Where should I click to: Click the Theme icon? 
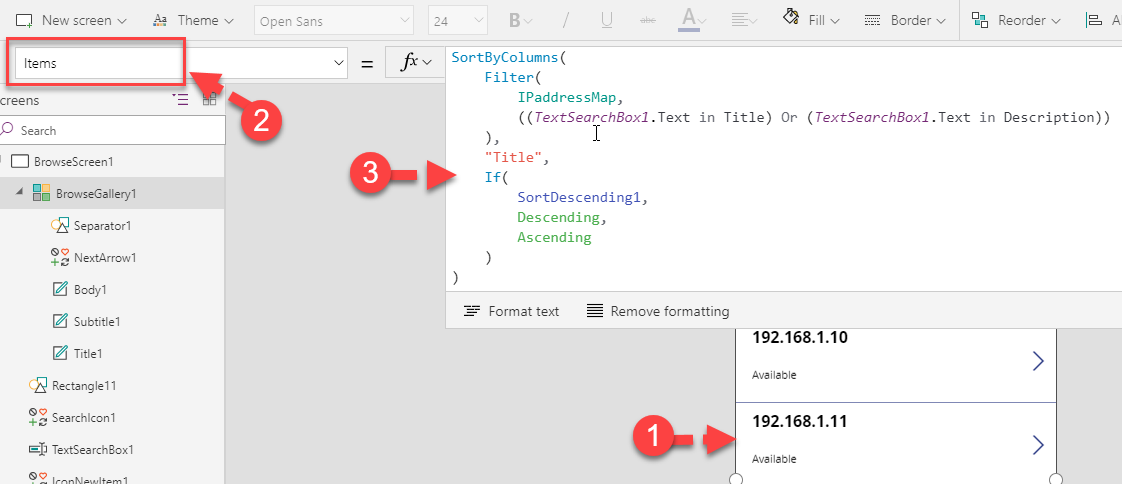[x=161, y=20]
